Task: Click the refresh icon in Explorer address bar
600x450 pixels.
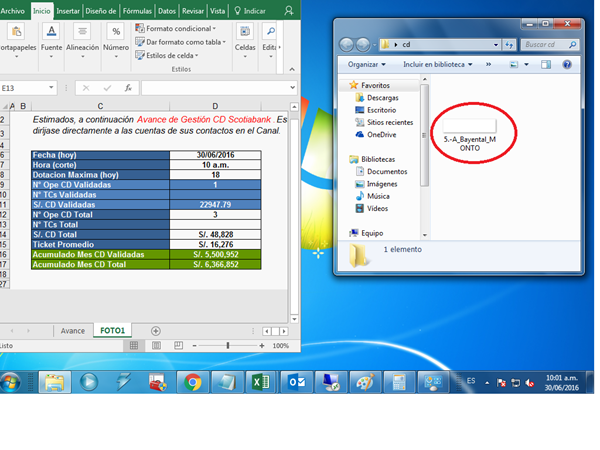Action: click(509, 45)
